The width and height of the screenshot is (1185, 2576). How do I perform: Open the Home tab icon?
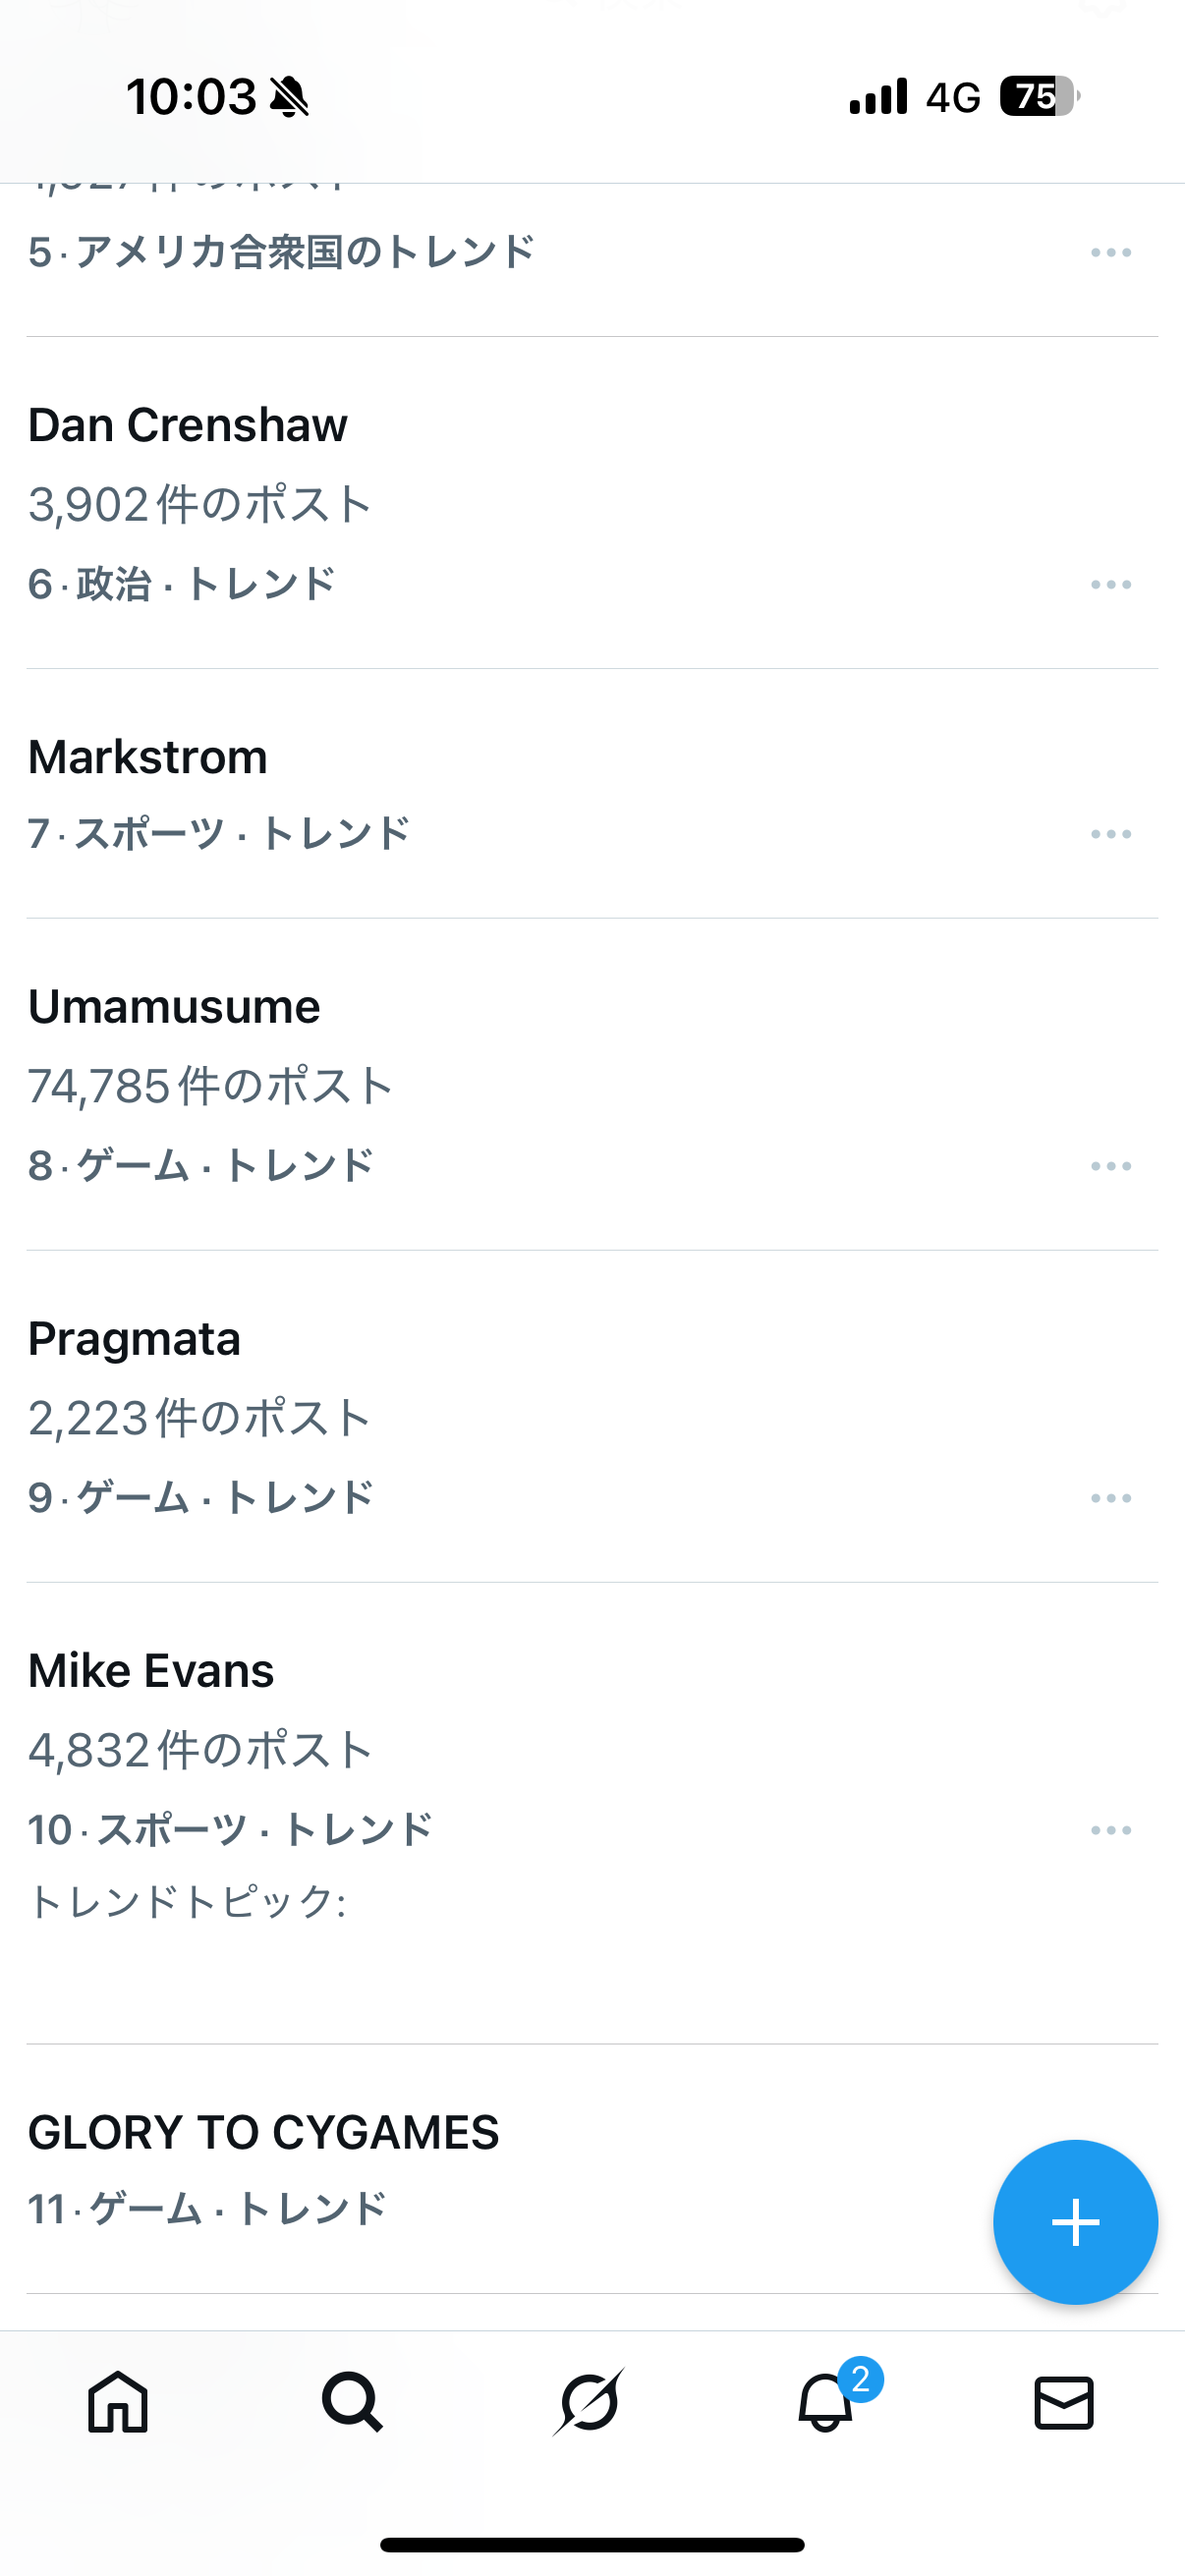[118, 2402]
